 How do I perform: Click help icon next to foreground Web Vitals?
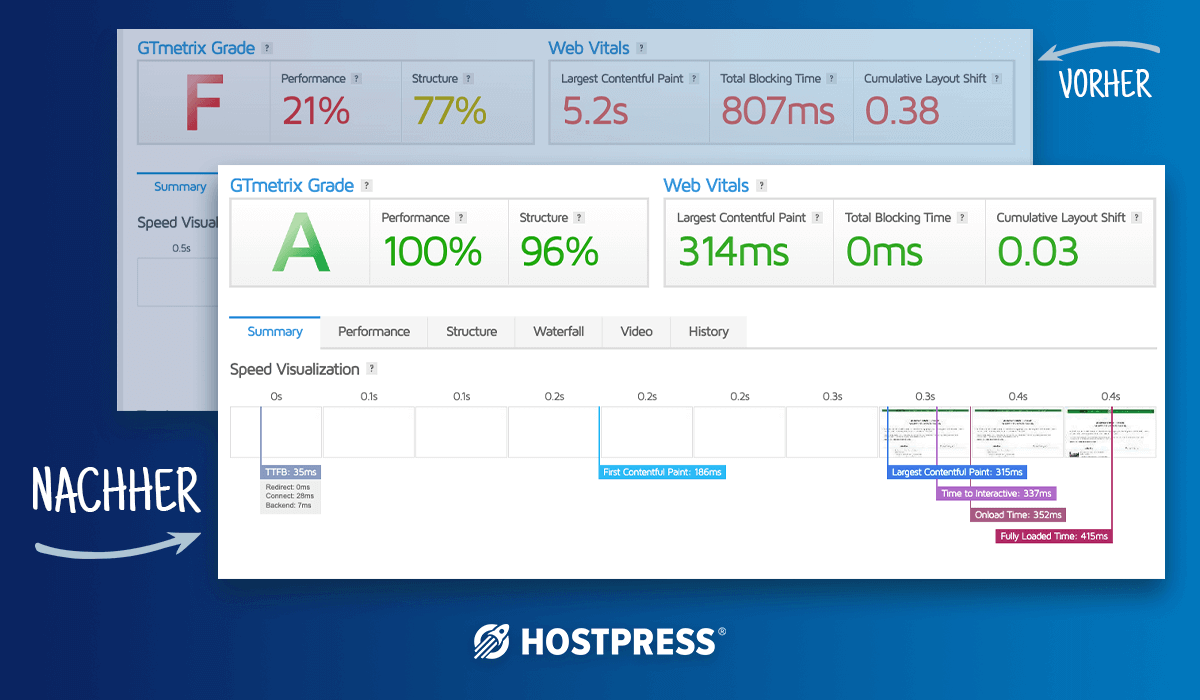click(762, 186)
